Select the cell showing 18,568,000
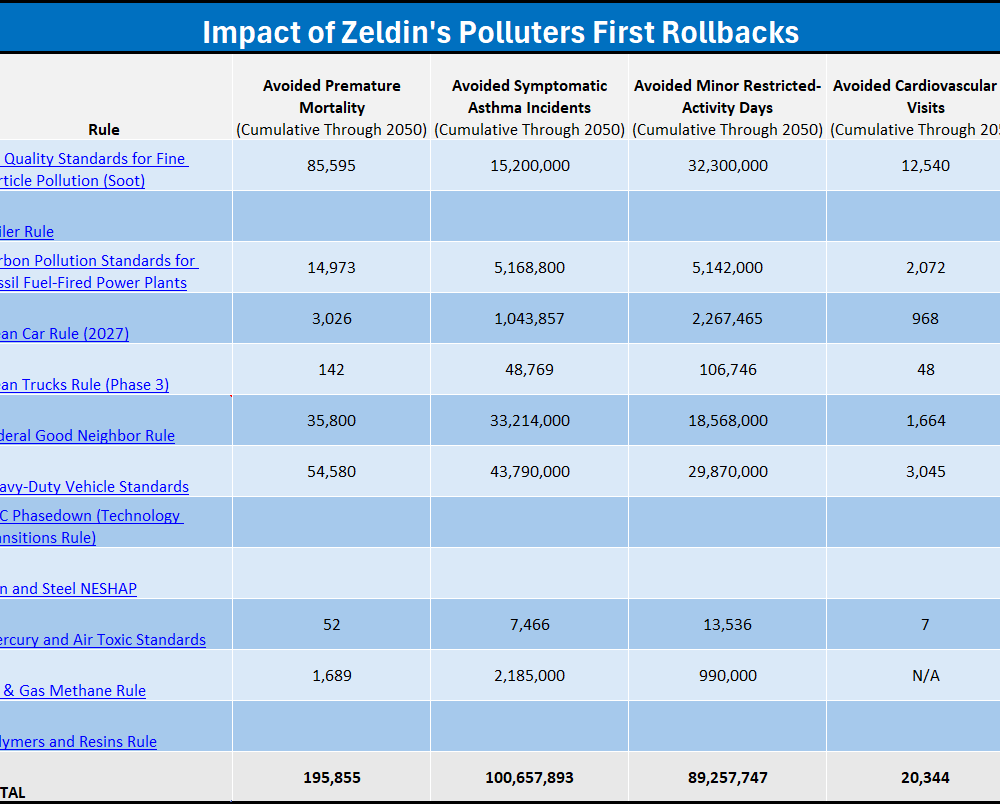The image size is (1000, 804). pyautogui.click(x=728, y=420)
